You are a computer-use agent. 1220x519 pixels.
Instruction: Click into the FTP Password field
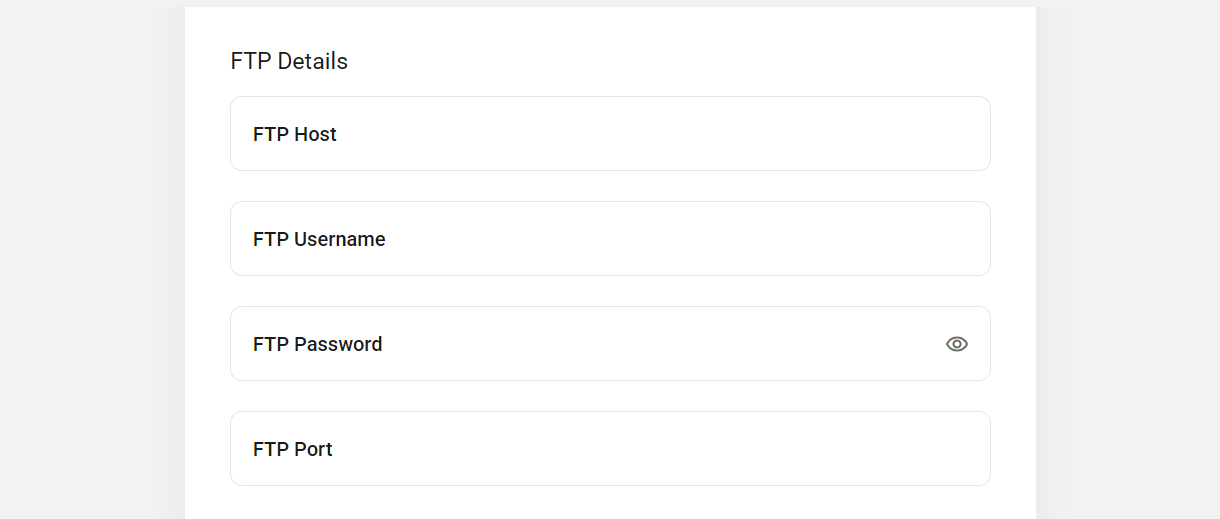(x=610, y=344)
